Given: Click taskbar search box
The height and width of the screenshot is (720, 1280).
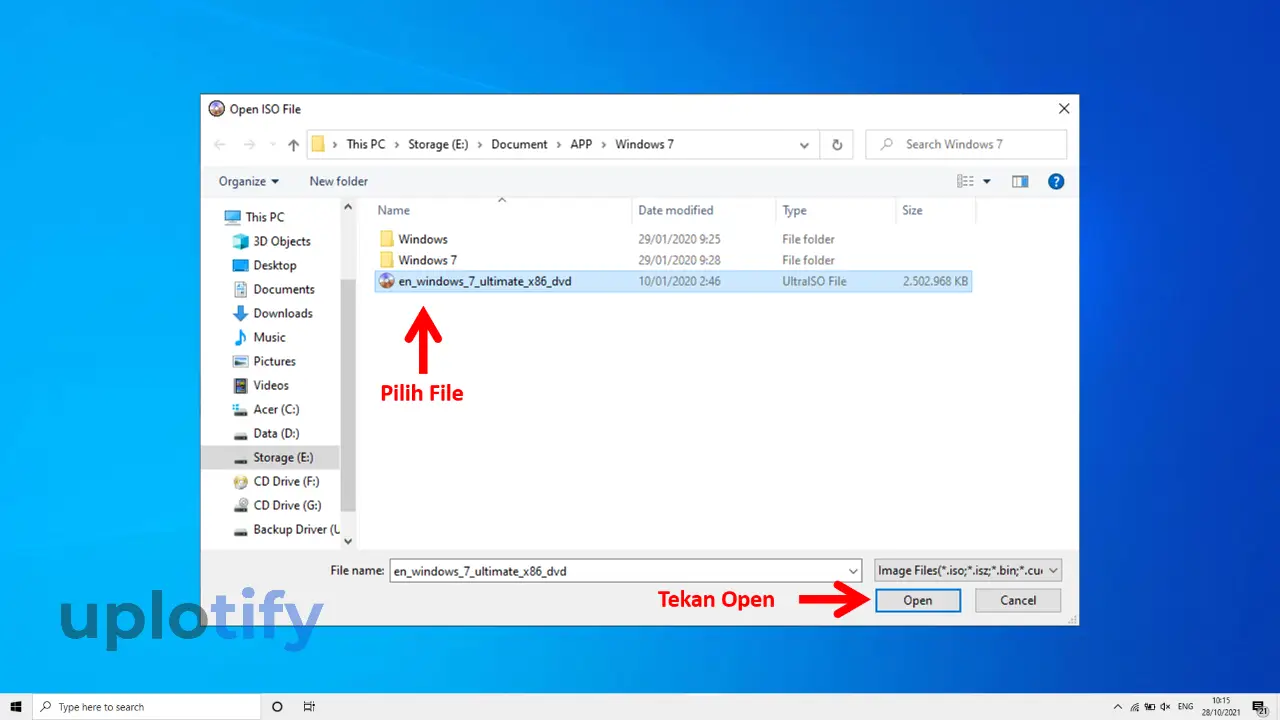Looking at the screenshot, I should click(x=147, y=707).
